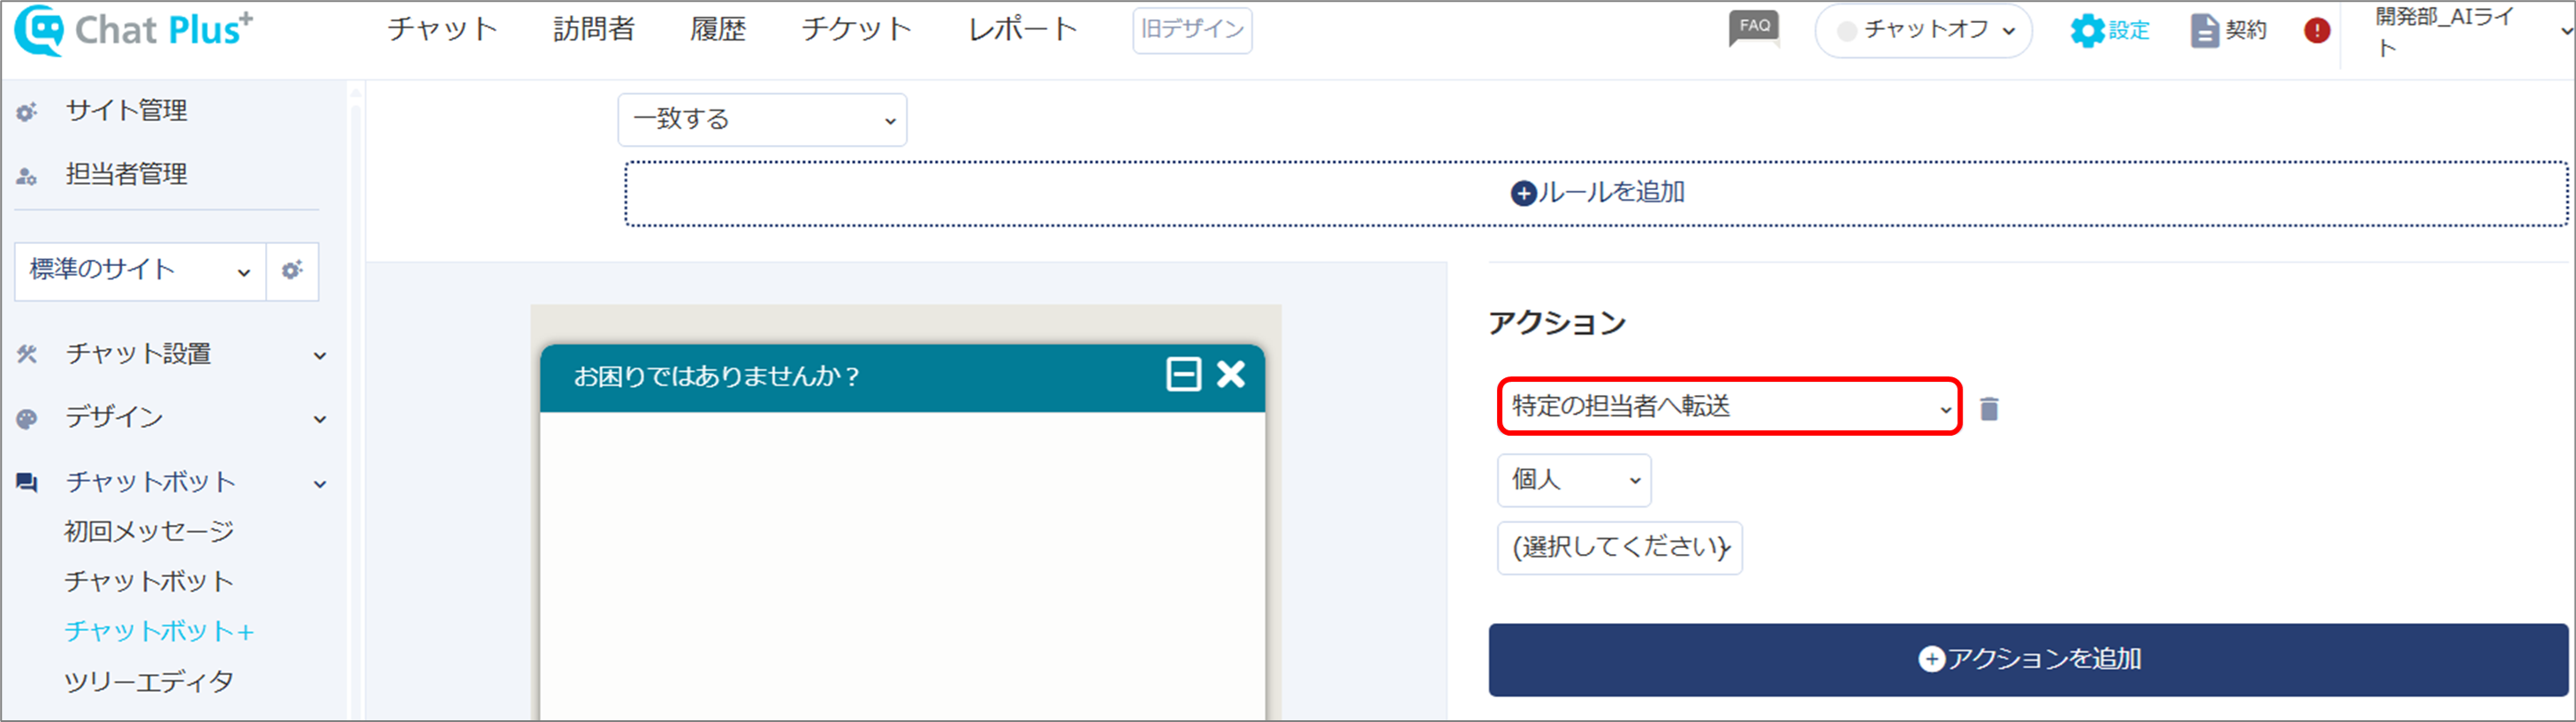Open the 個人 dropdown
The height and width of the screenshot is (722, 2576).
pos(1574,480)
